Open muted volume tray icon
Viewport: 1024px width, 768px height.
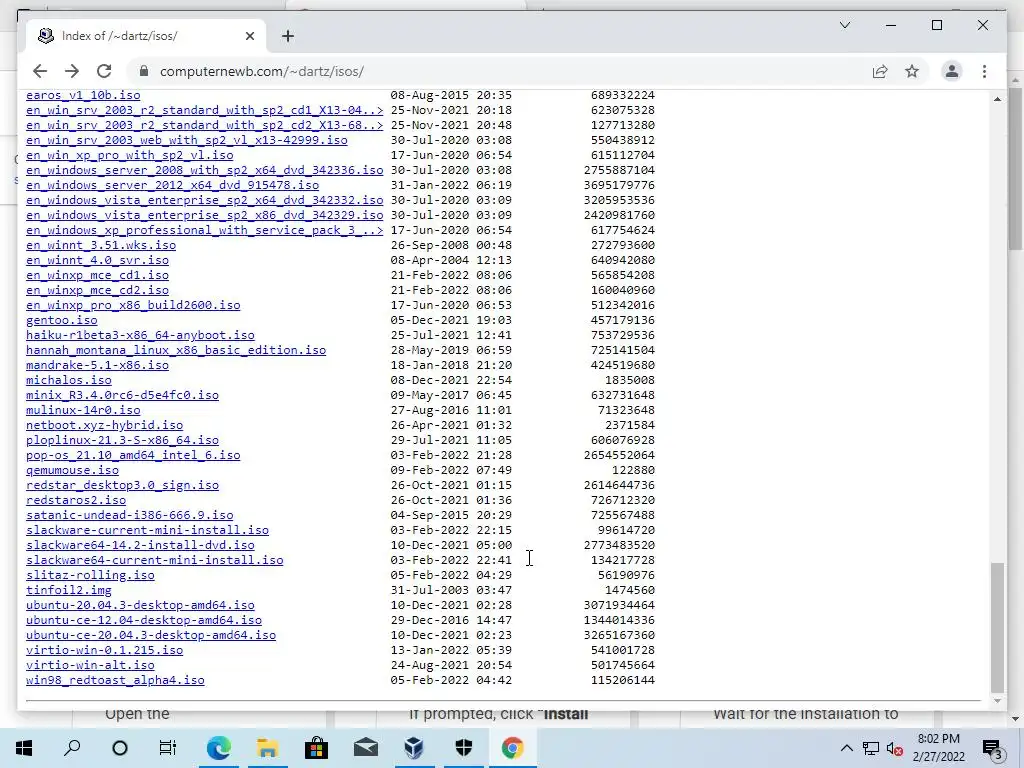[x=895, y=748]
